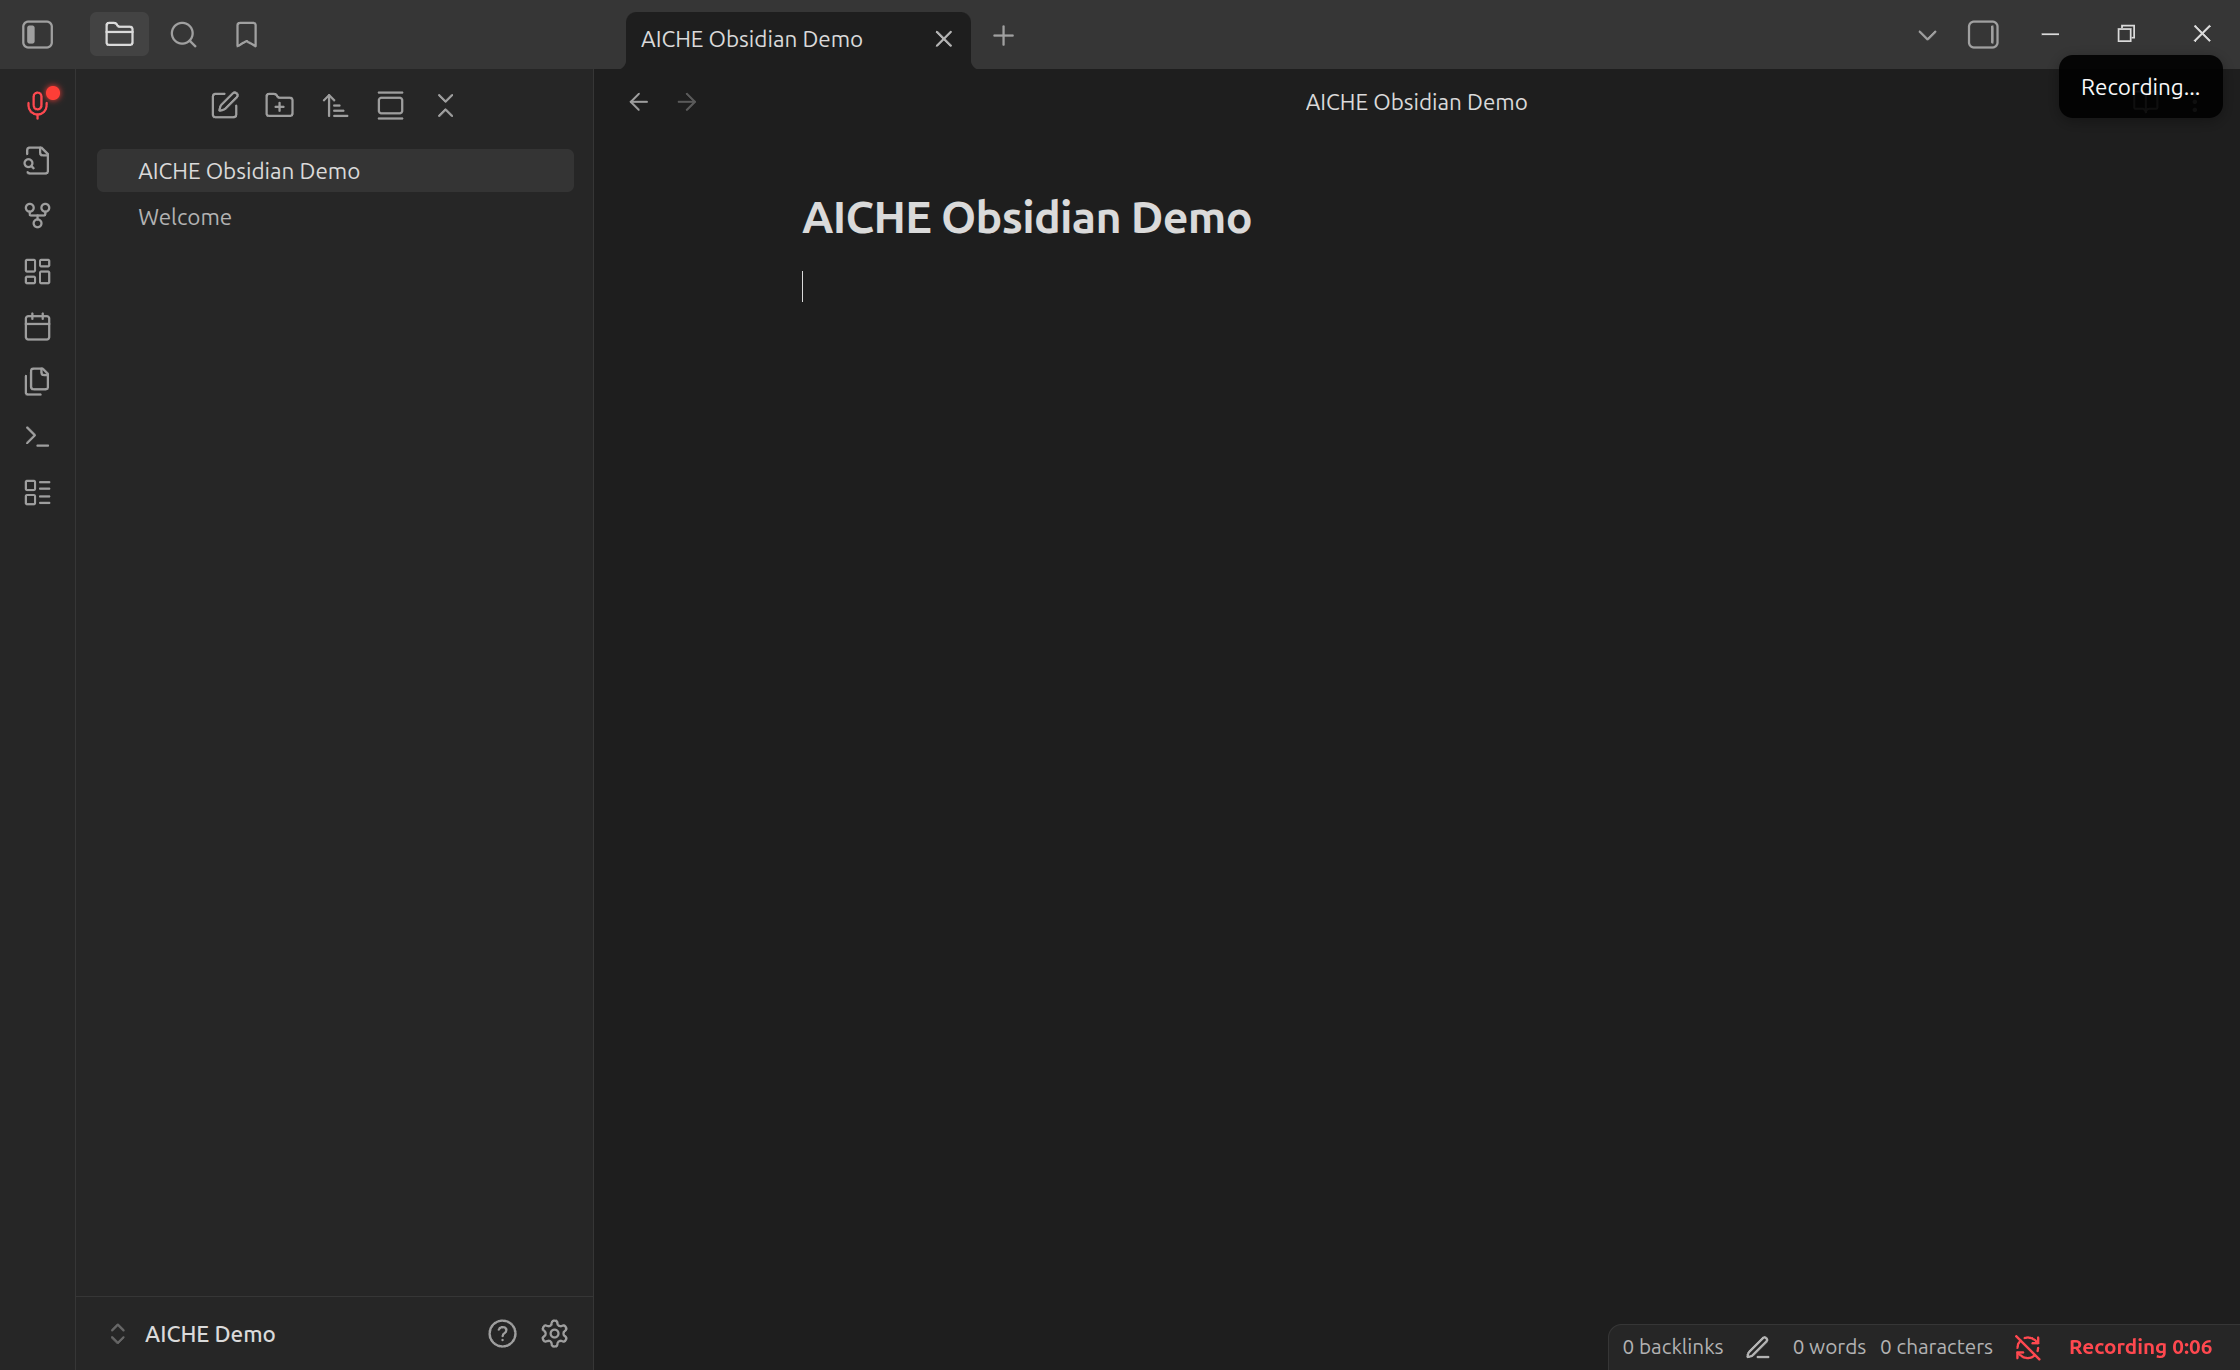Image resolution: width=2240 pixels, height=1370 pixels.
Task: Select the Welcome note in the explorer
Action: tap(184, 216)
